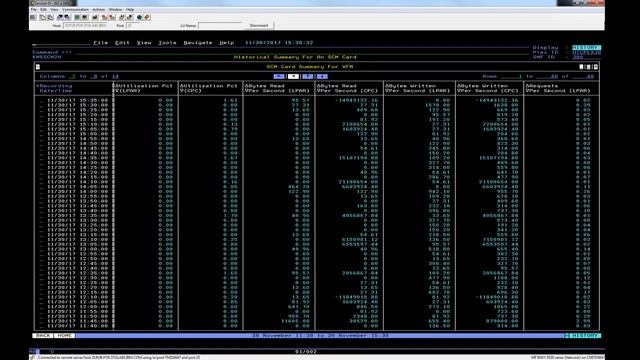Screen dimensions: 640x360
Task: Click the help index toolbar icon
Action: (147, 17)
